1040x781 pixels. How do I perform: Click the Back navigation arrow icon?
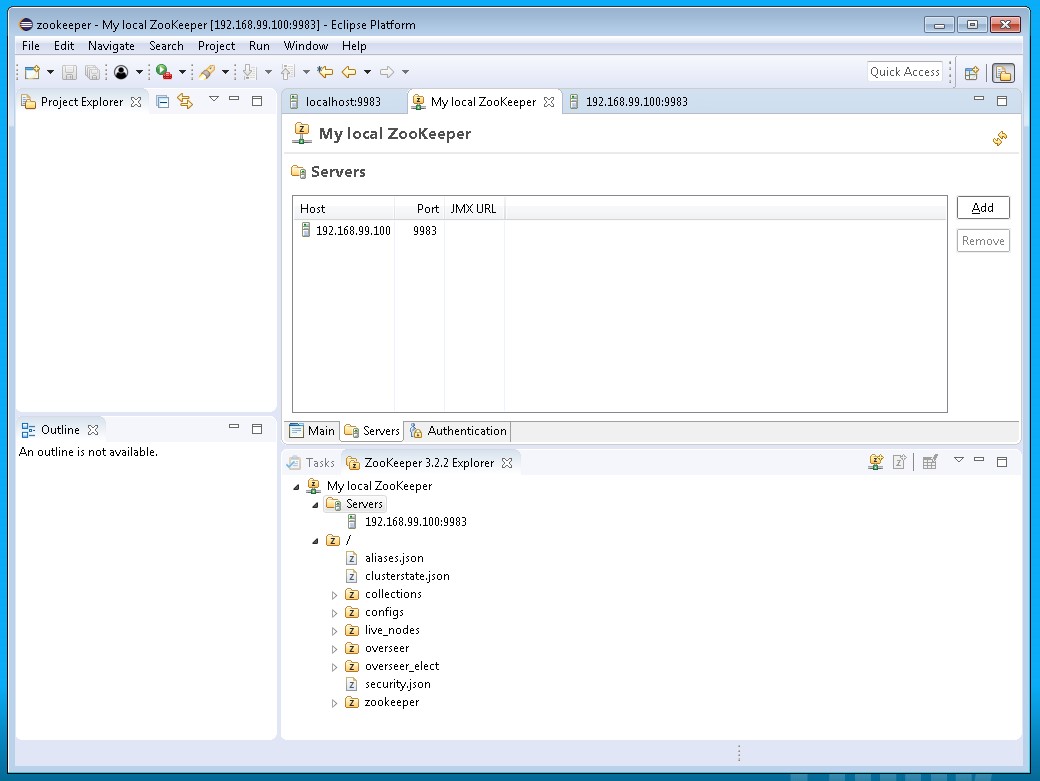tap(349, 72)
